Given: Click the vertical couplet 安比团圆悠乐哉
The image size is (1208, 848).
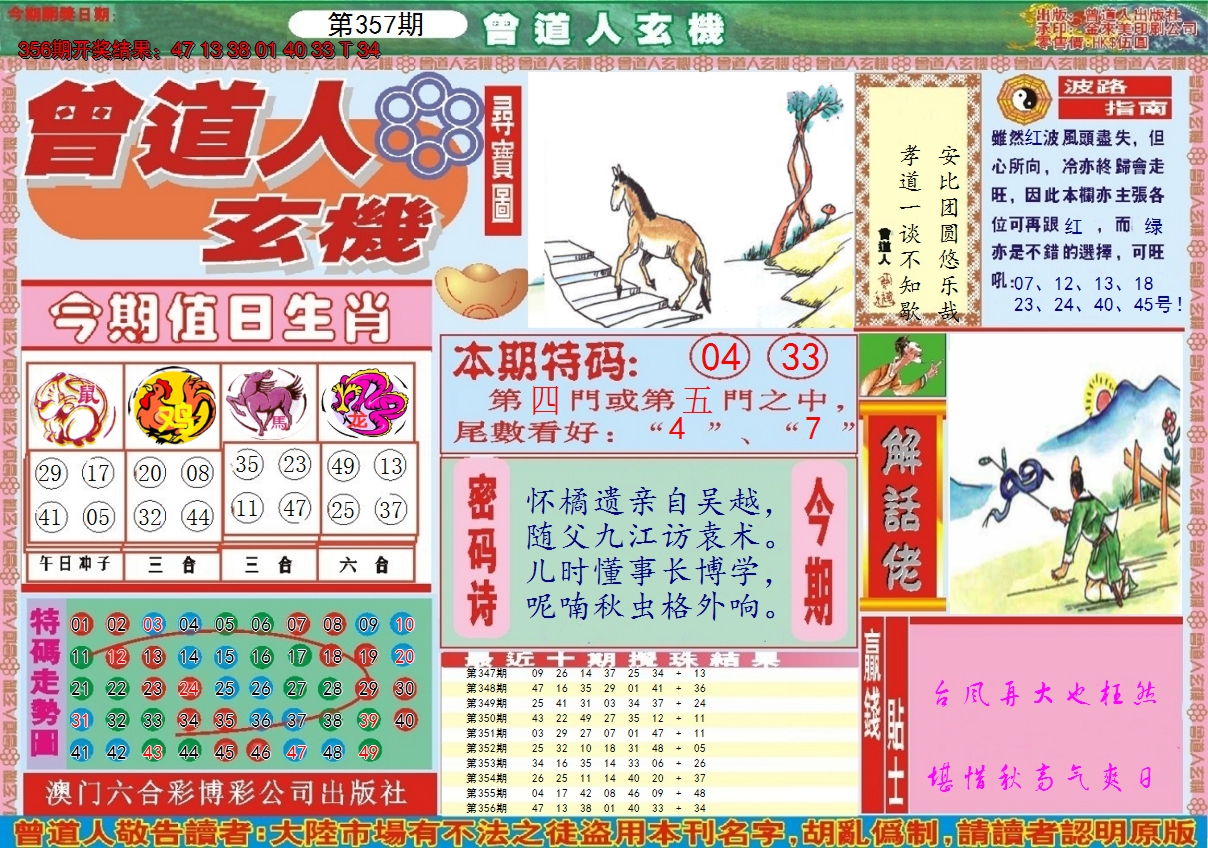Looking at the screenshot, I should pos(949,235).
